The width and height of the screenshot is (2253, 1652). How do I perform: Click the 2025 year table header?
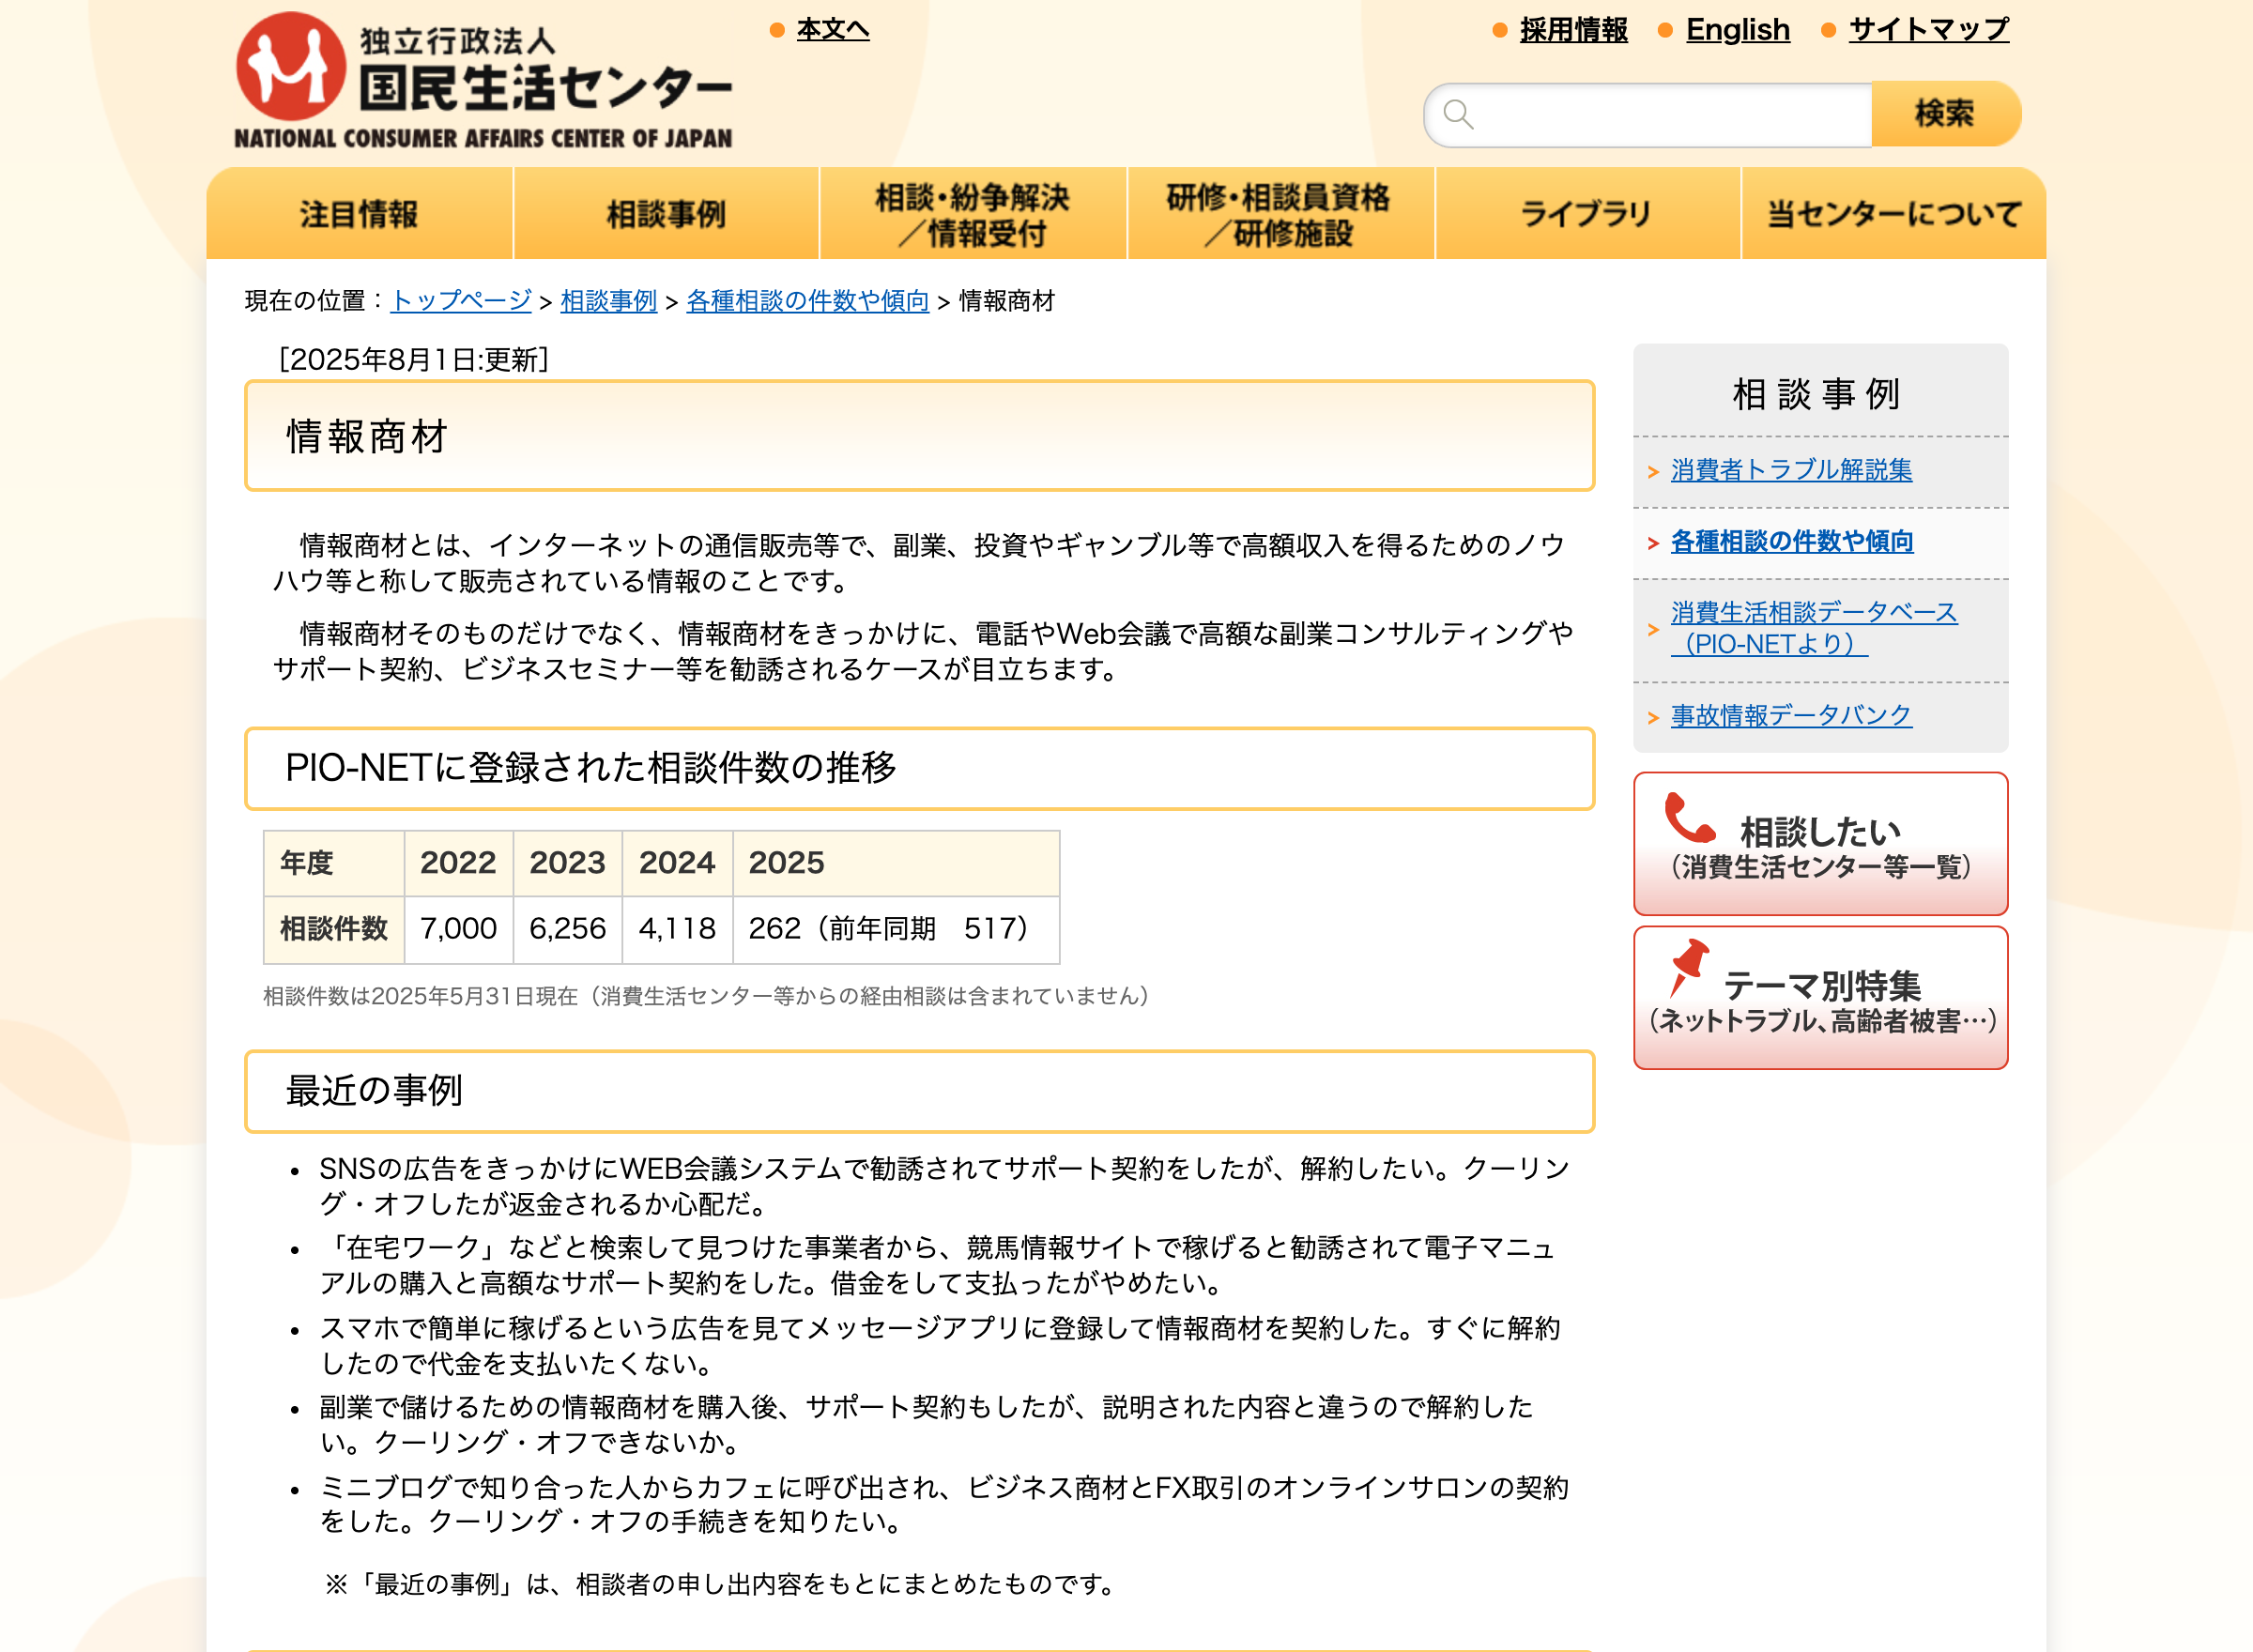(896, 863)
